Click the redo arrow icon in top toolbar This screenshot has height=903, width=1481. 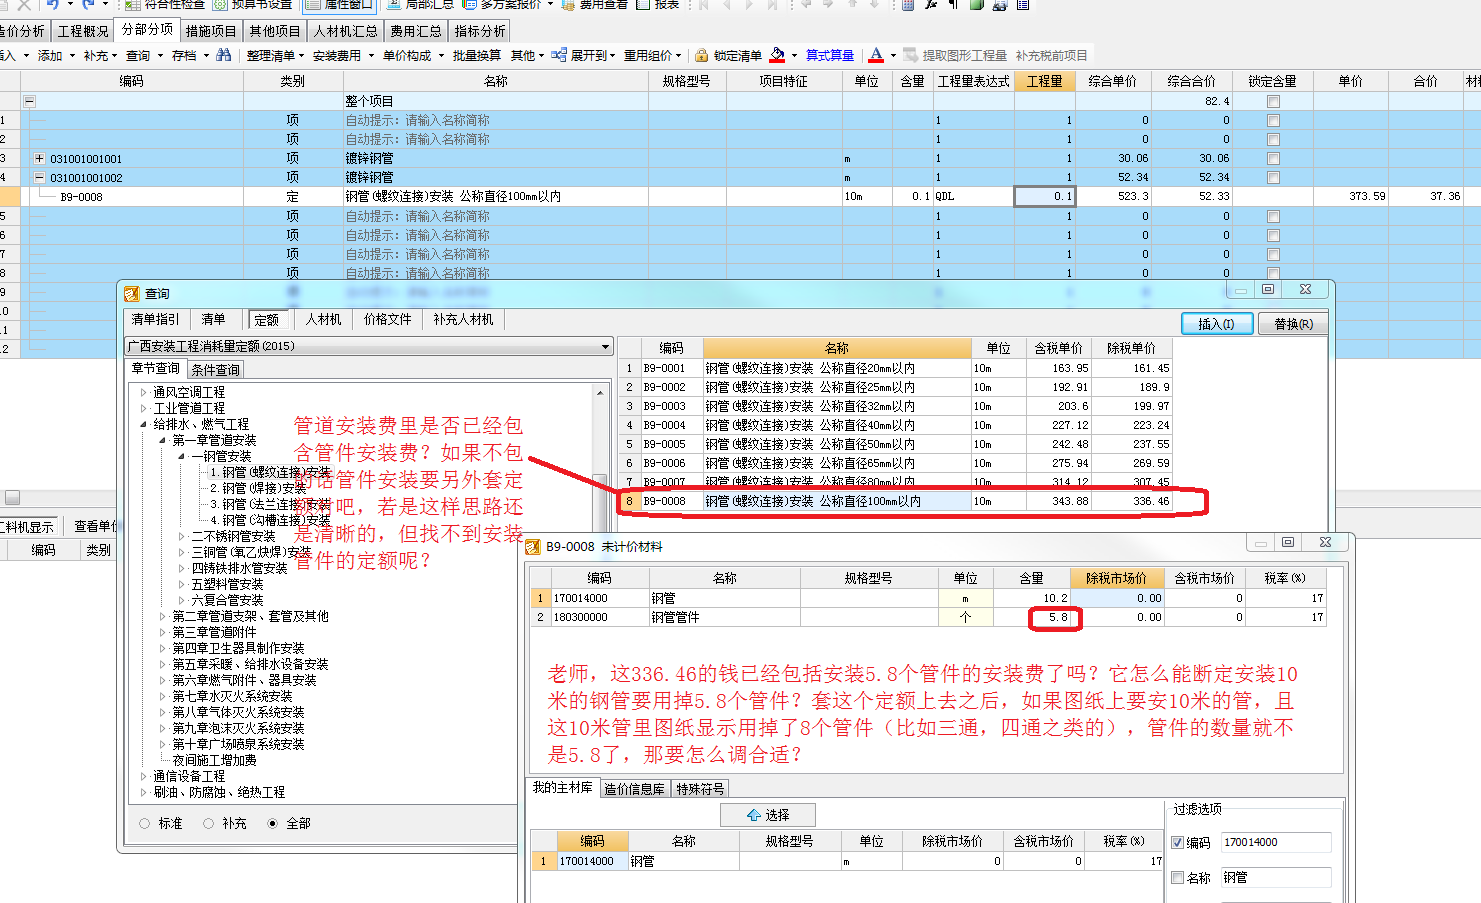coord(89,5)
